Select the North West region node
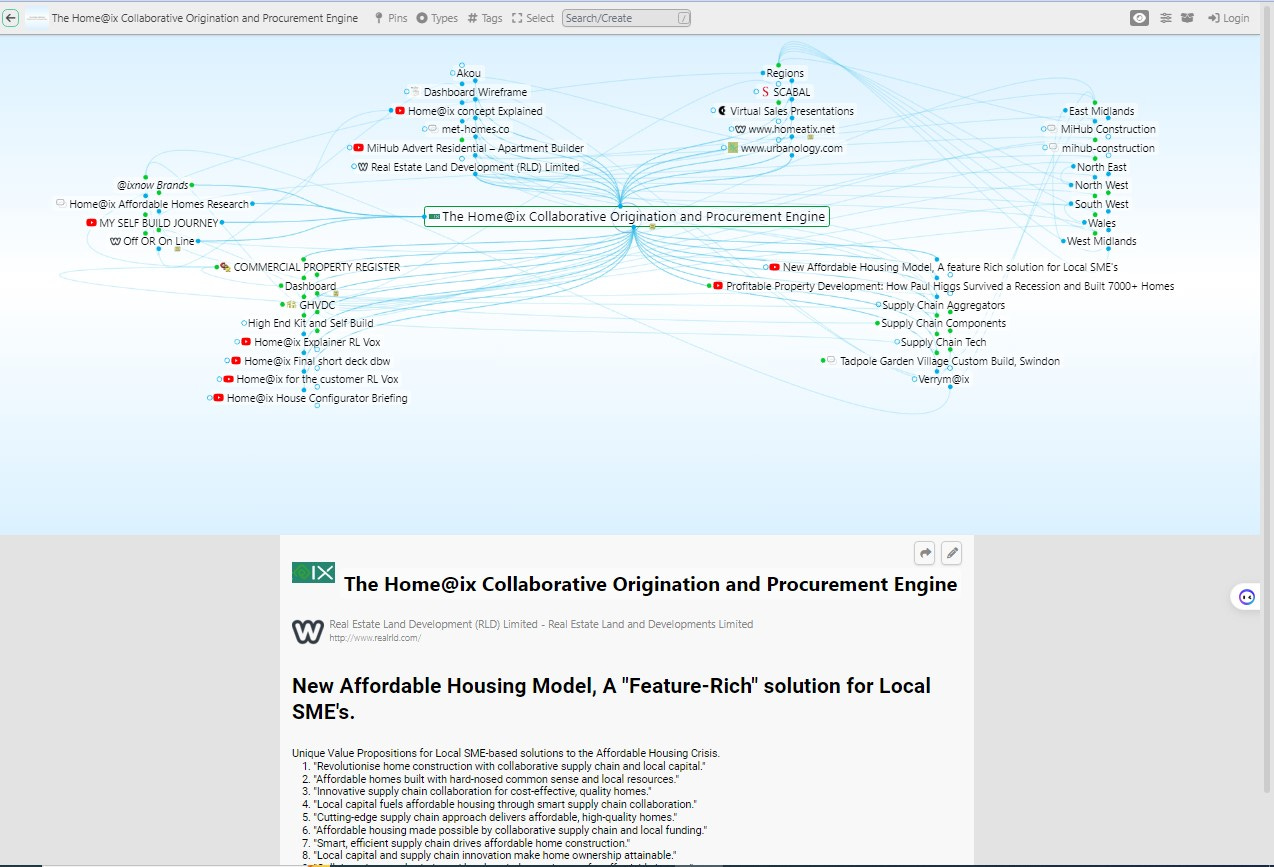 [1101, 185]
